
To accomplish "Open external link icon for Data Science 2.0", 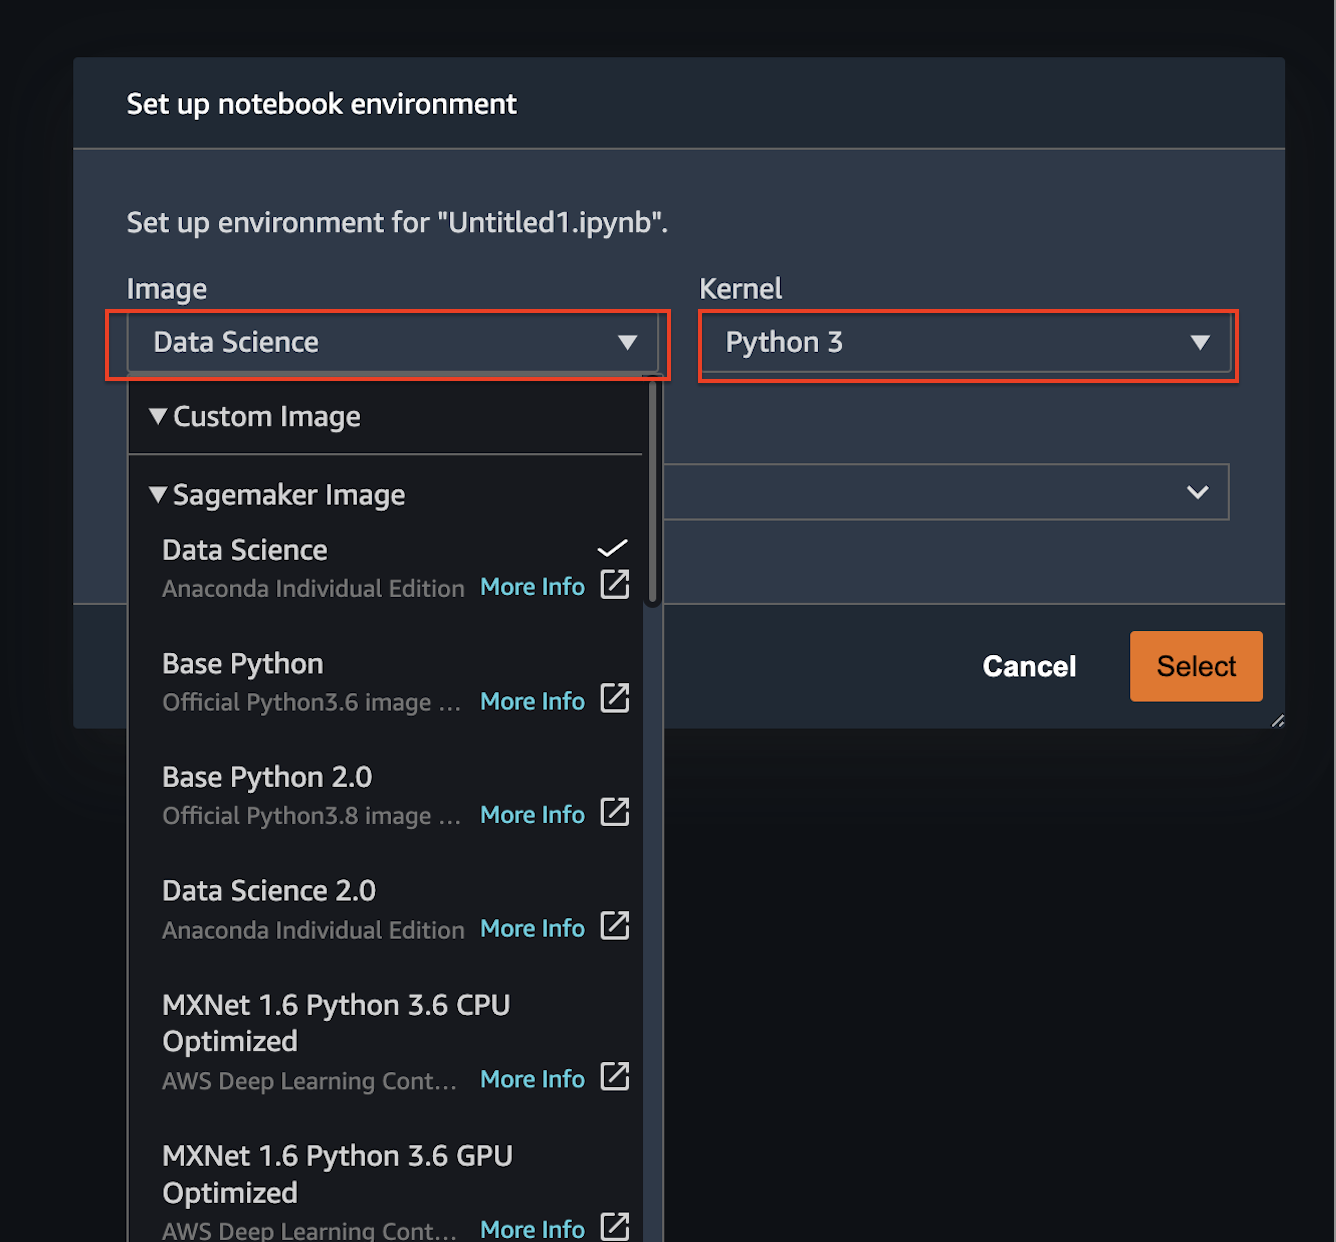I will click(614, 927).
